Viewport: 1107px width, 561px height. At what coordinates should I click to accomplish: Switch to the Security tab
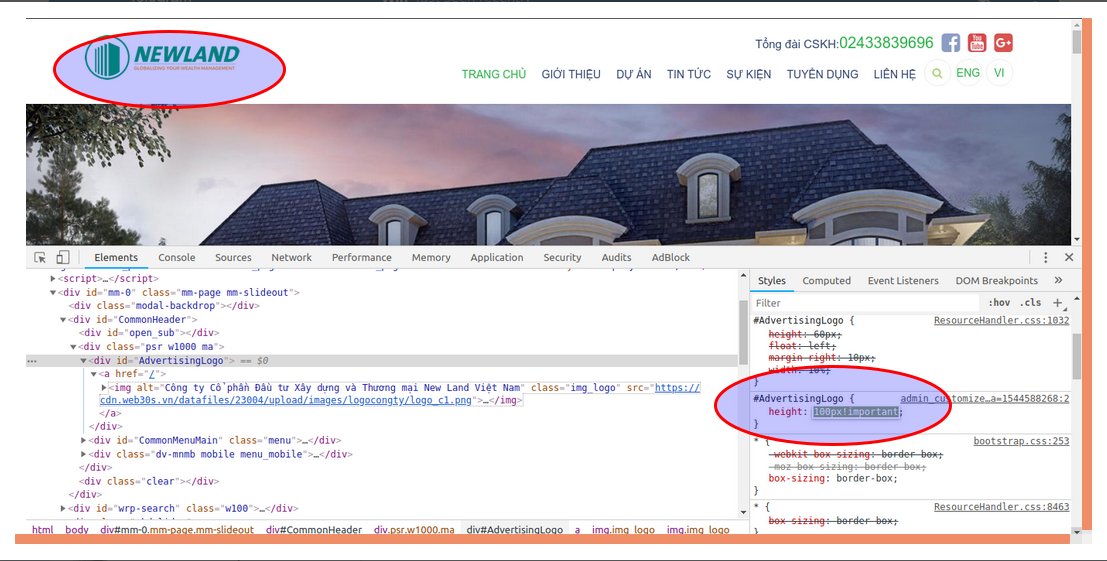[562, 258]
